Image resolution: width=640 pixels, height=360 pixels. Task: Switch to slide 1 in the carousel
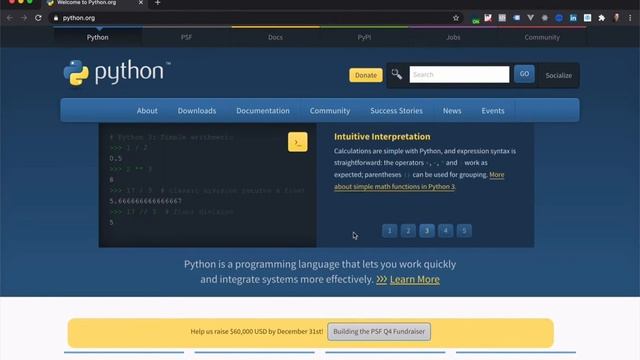(x=389, y=231)
